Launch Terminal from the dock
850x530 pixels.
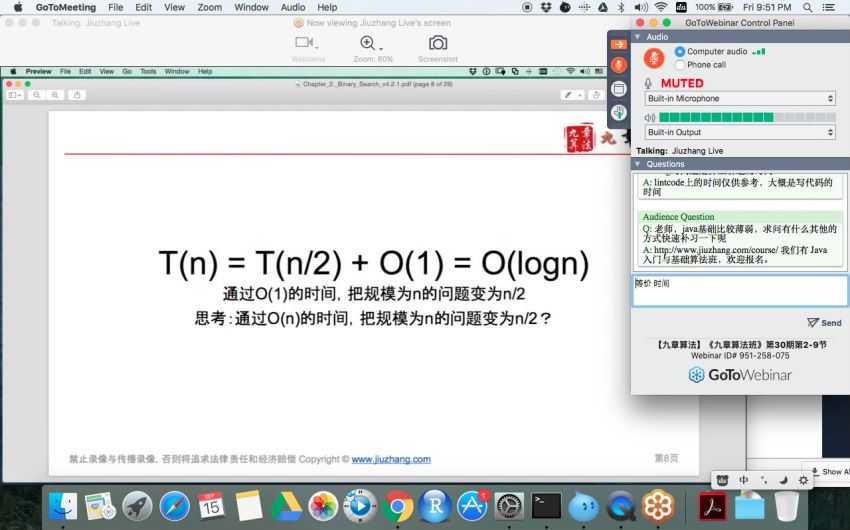(x=546, y=506)
